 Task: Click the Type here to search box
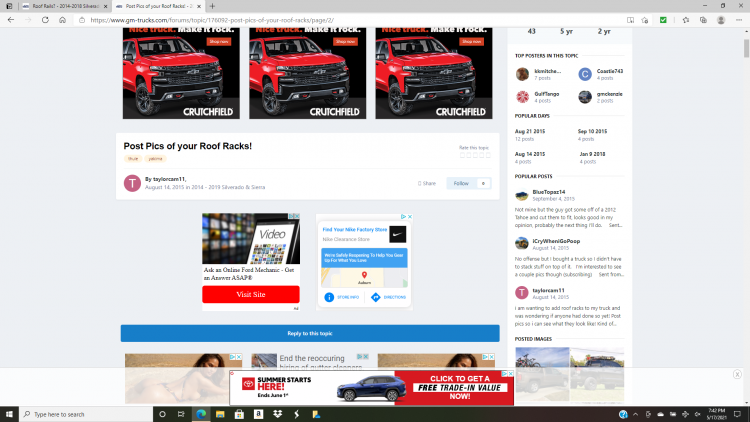(x=86, y=414)
